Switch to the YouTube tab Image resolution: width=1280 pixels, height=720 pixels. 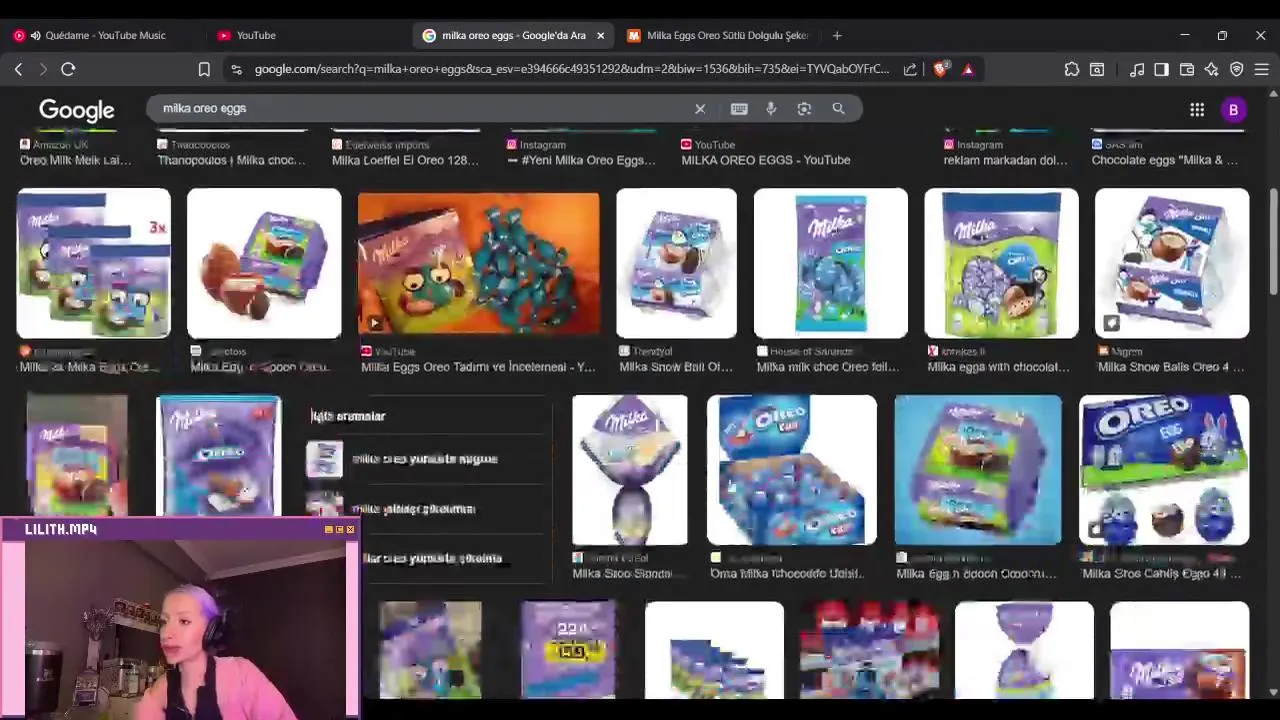coord(256,35)
